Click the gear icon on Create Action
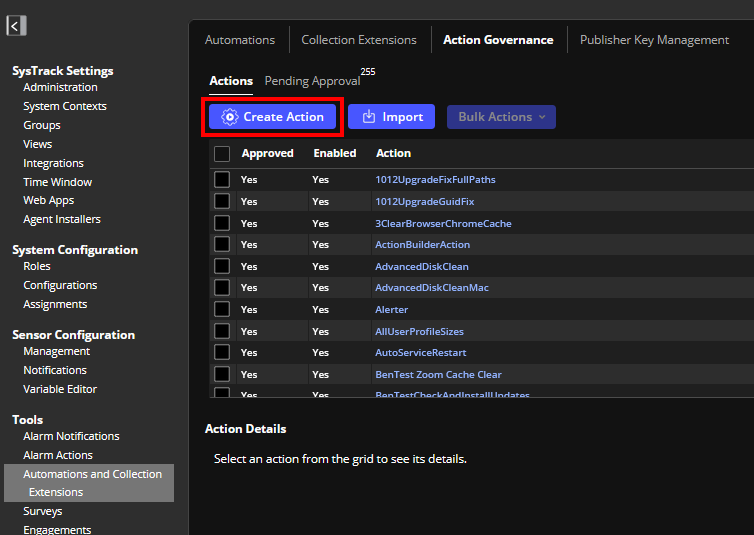 [230, 117]
